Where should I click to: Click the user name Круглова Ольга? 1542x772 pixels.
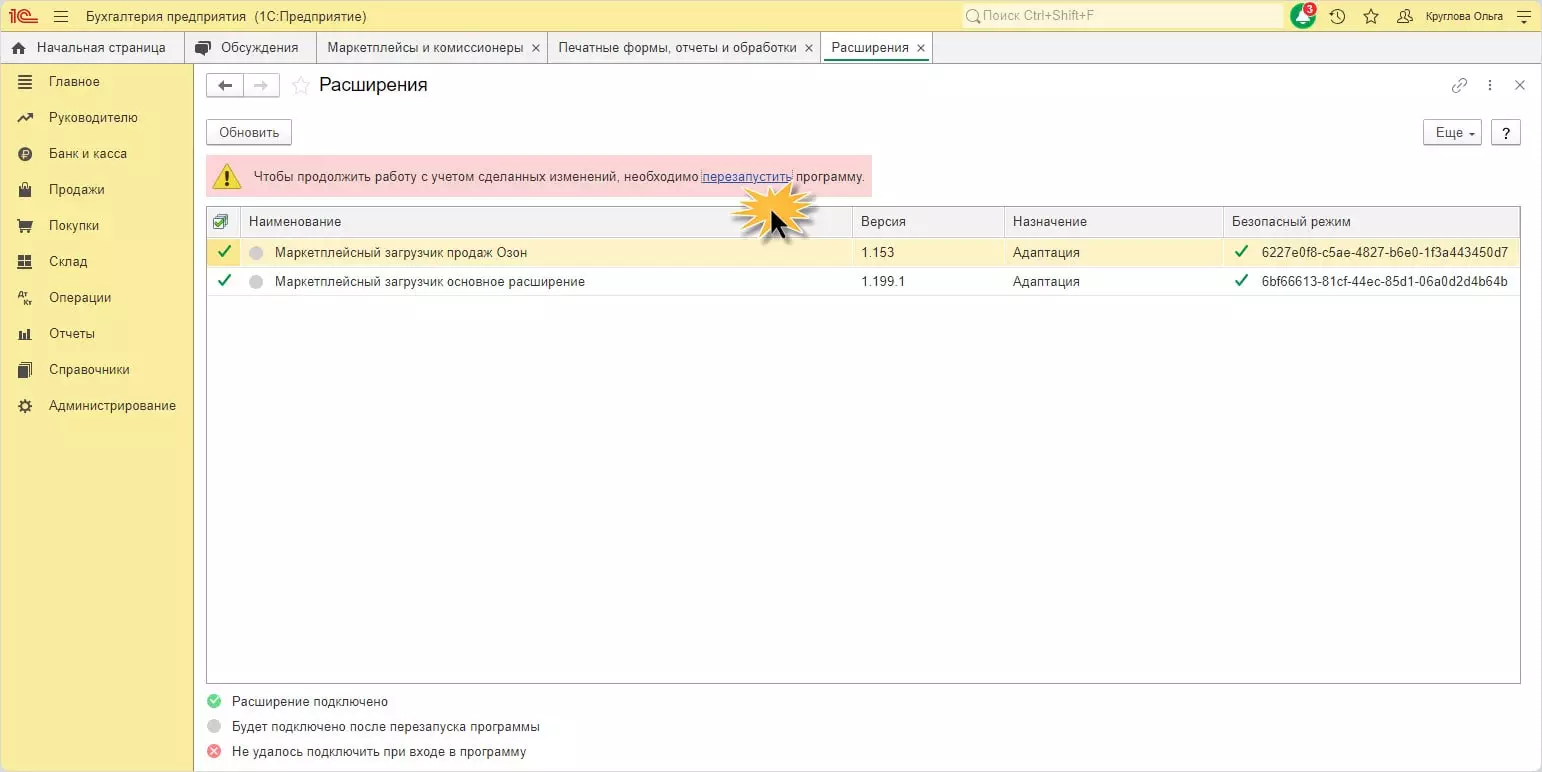[1463, 16]
